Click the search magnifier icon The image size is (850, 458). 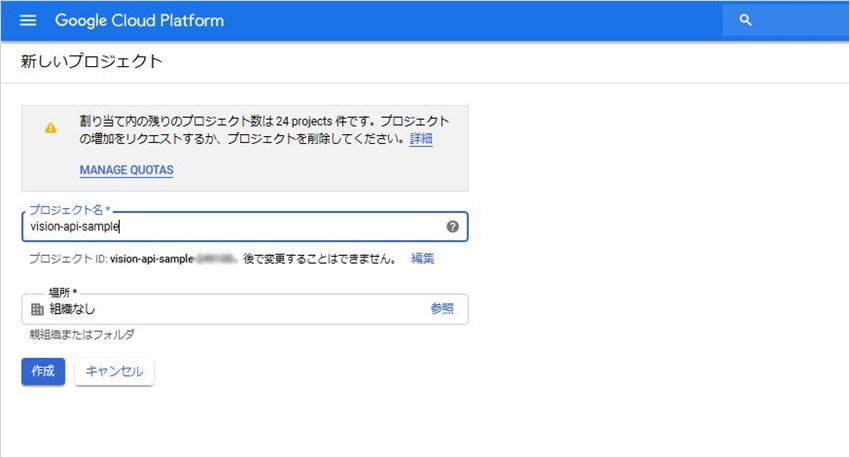click(745, 20)
